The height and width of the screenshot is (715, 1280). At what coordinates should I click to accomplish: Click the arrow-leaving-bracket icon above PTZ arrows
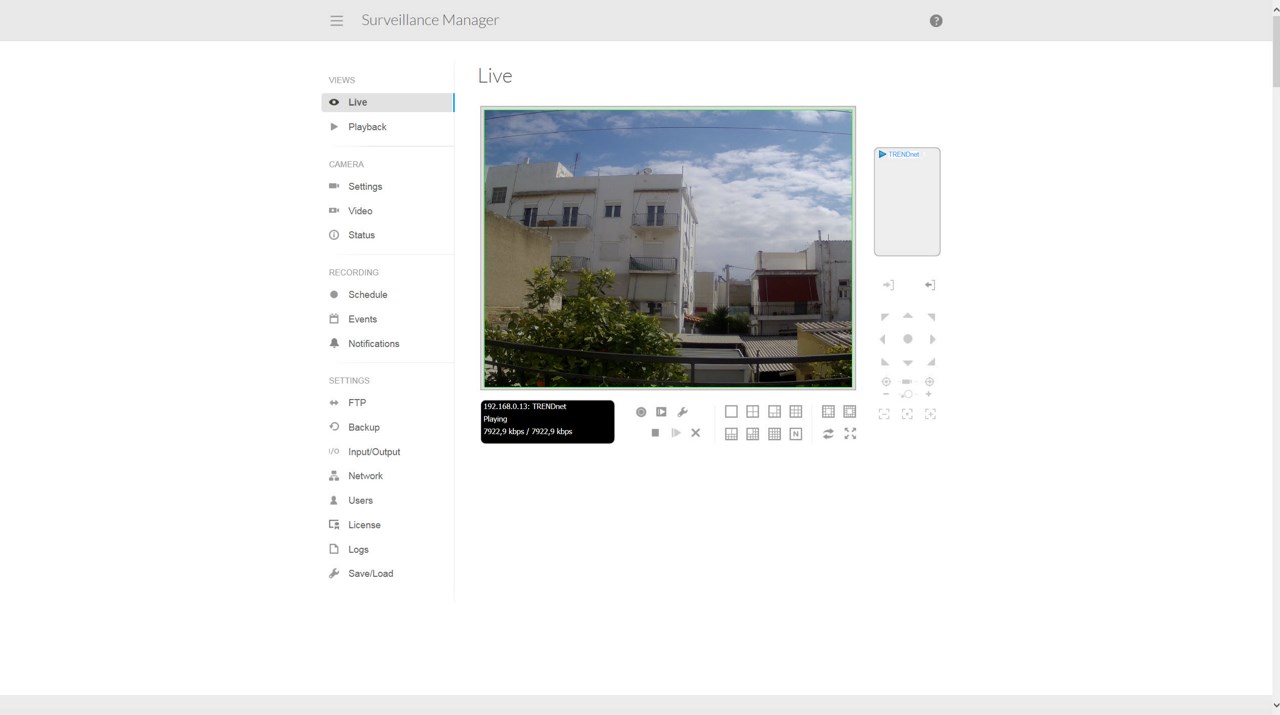[930, 285]
